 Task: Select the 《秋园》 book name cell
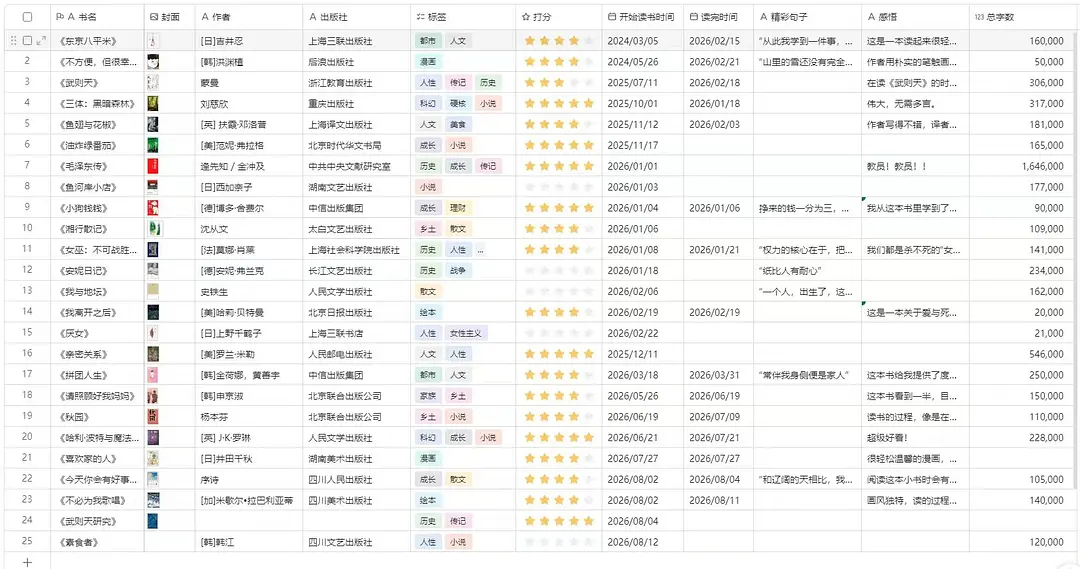[x=97, y=417]
